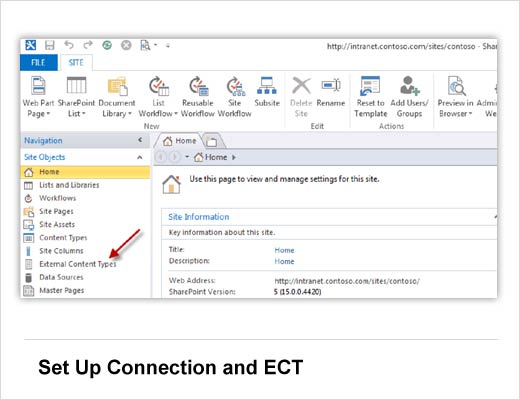
Task: Click the Title value Home link
Action: click(x=284, y=250)
